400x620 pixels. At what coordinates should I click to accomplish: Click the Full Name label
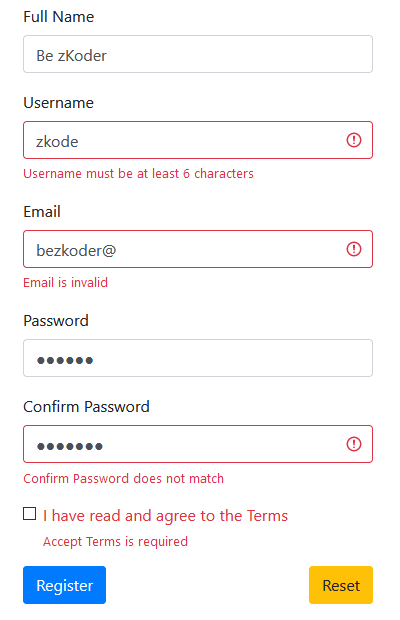[x=58, y=17]
